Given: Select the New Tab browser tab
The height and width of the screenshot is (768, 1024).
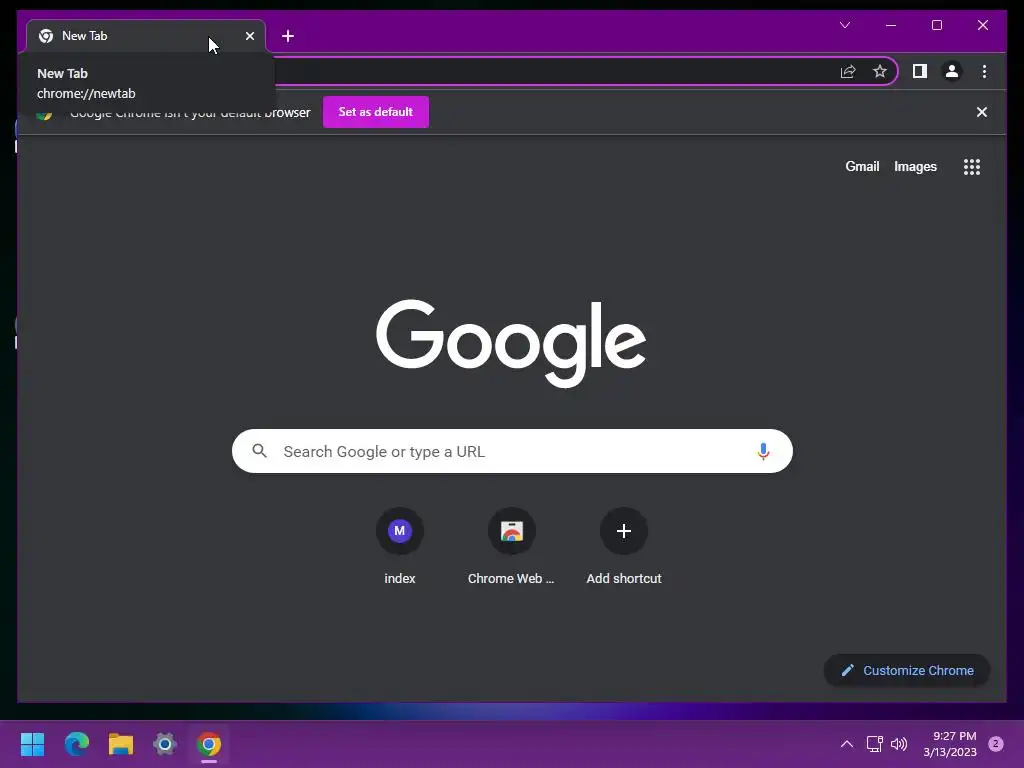Looking at the screenshot, I should pyautogui.click(x=146, y=36).
